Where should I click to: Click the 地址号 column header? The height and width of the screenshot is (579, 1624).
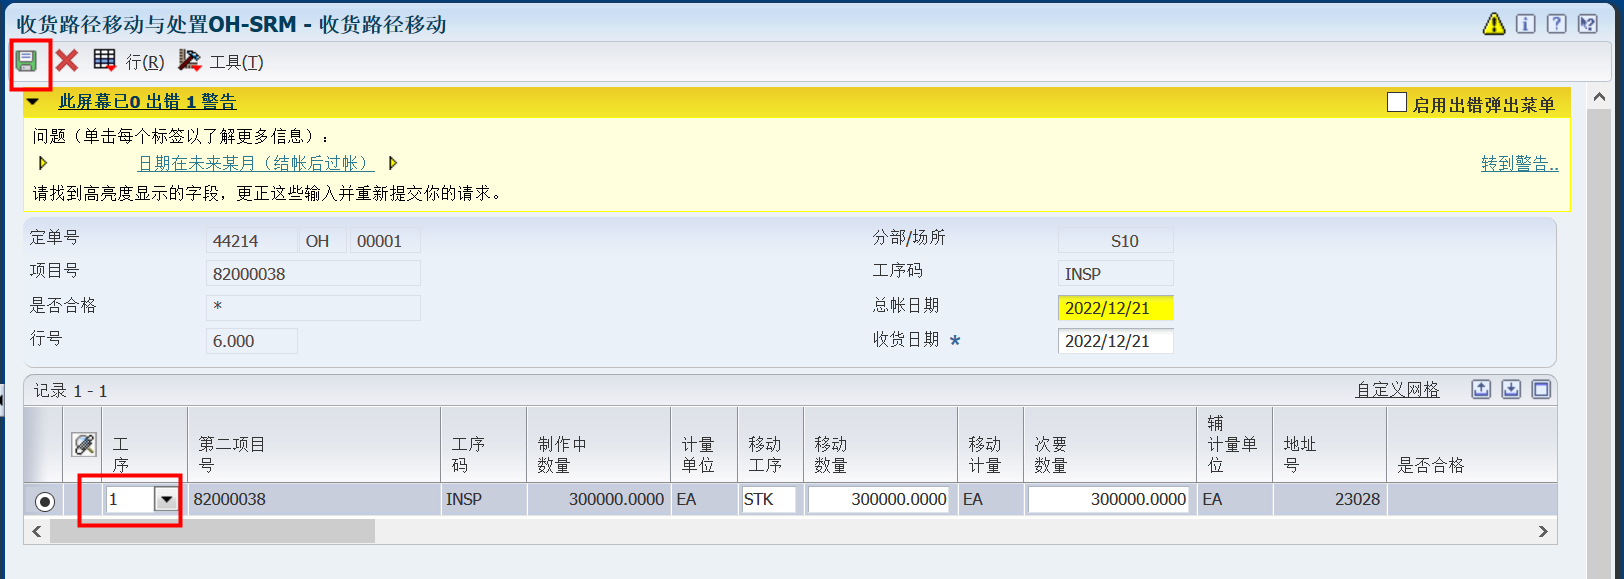click(x=1330, y=444)
